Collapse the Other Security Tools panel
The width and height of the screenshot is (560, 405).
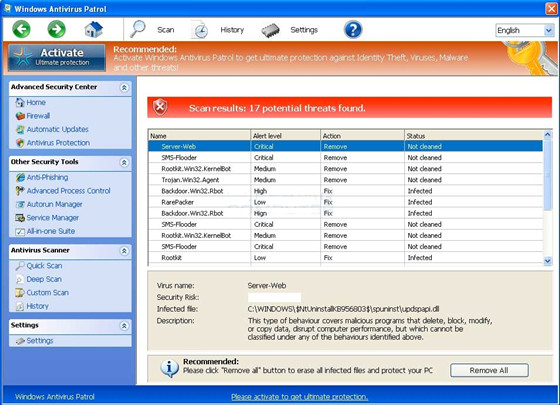124,162
